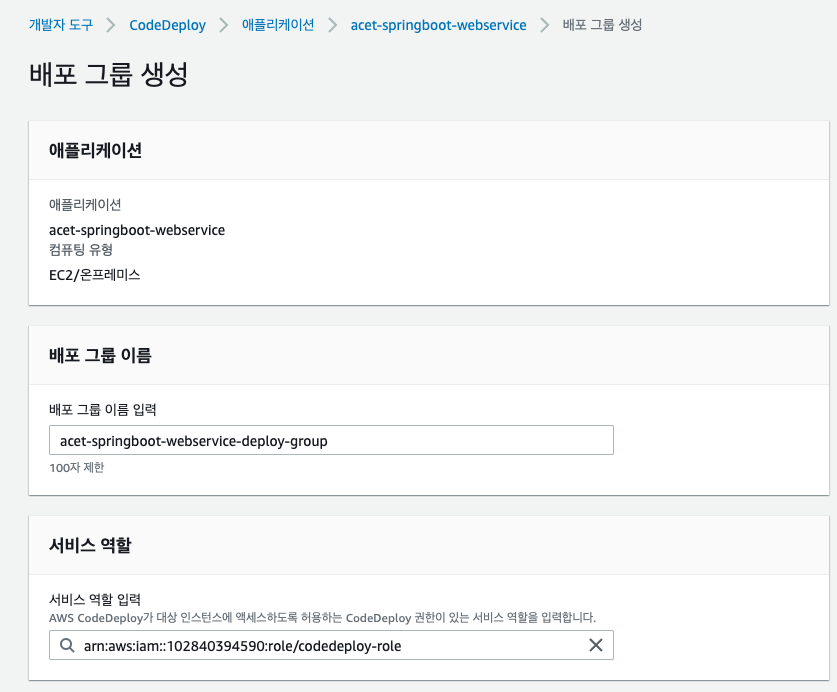Open the 개발자 도구 breadcrumb link
This screenshot has width=837, height=692.
[x=61, y=25]
